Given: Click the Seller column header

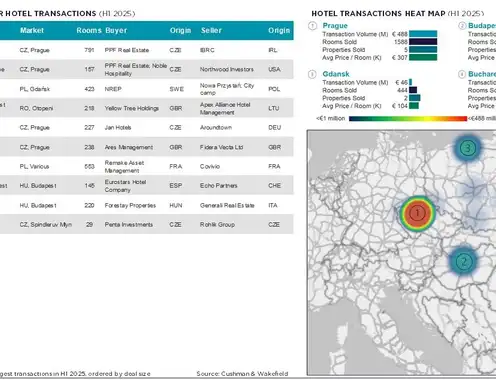Looking at the screenshot, I should click(x=211, y=30).
